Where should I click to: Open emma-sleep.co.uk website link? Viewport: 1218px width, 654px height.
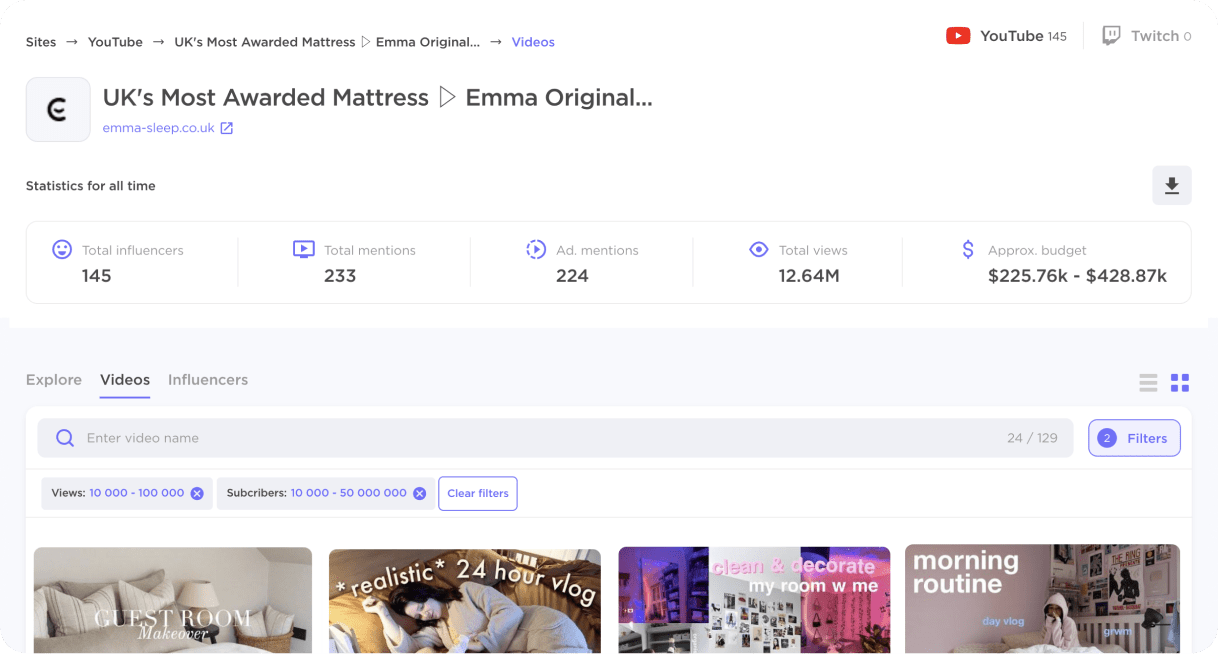pyautogui.click(x=159, y=128)
